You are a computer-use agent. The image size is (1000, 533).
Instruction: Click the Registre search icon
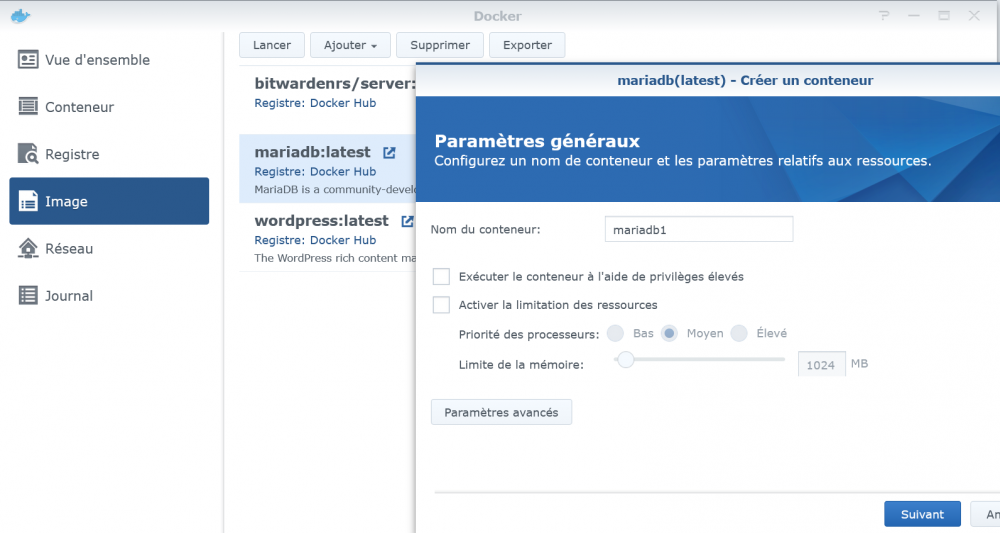click(28, 154)
